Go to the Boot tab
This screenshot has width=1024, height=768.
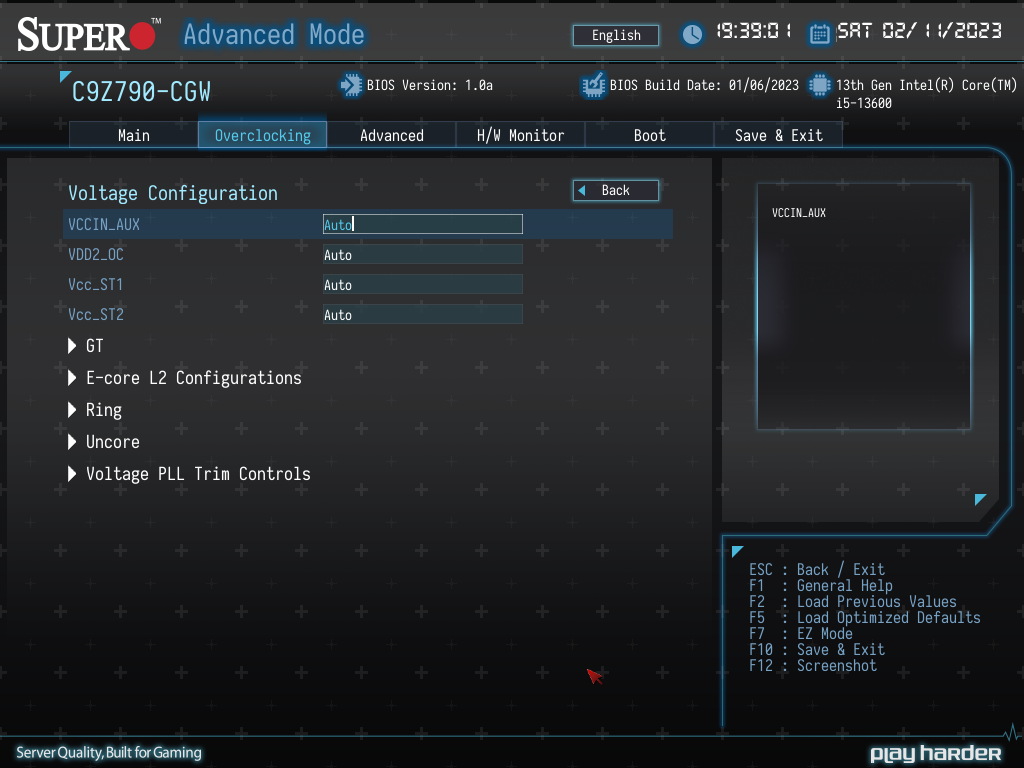(x=649, y=135)
